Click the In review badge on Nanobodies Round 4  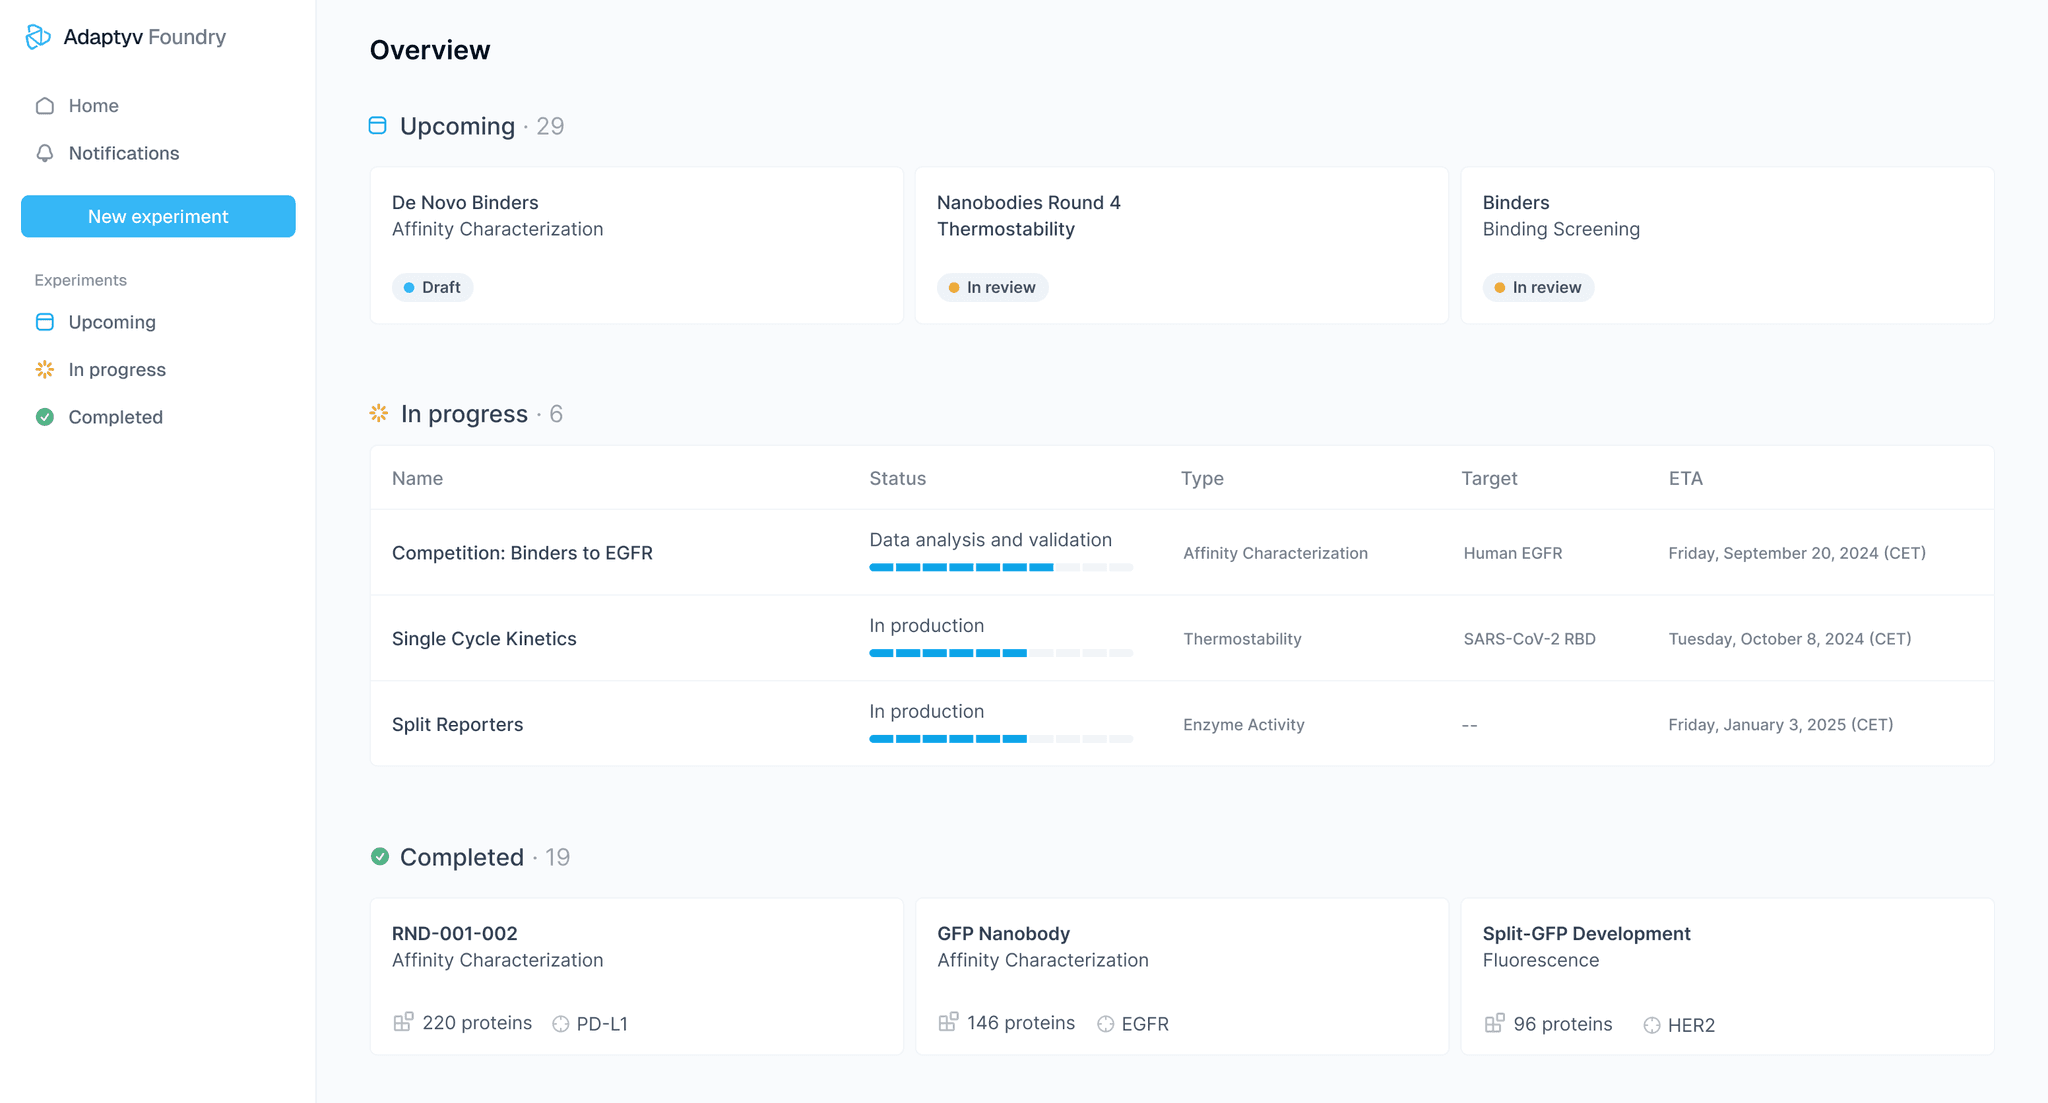(x=992, y=287)
